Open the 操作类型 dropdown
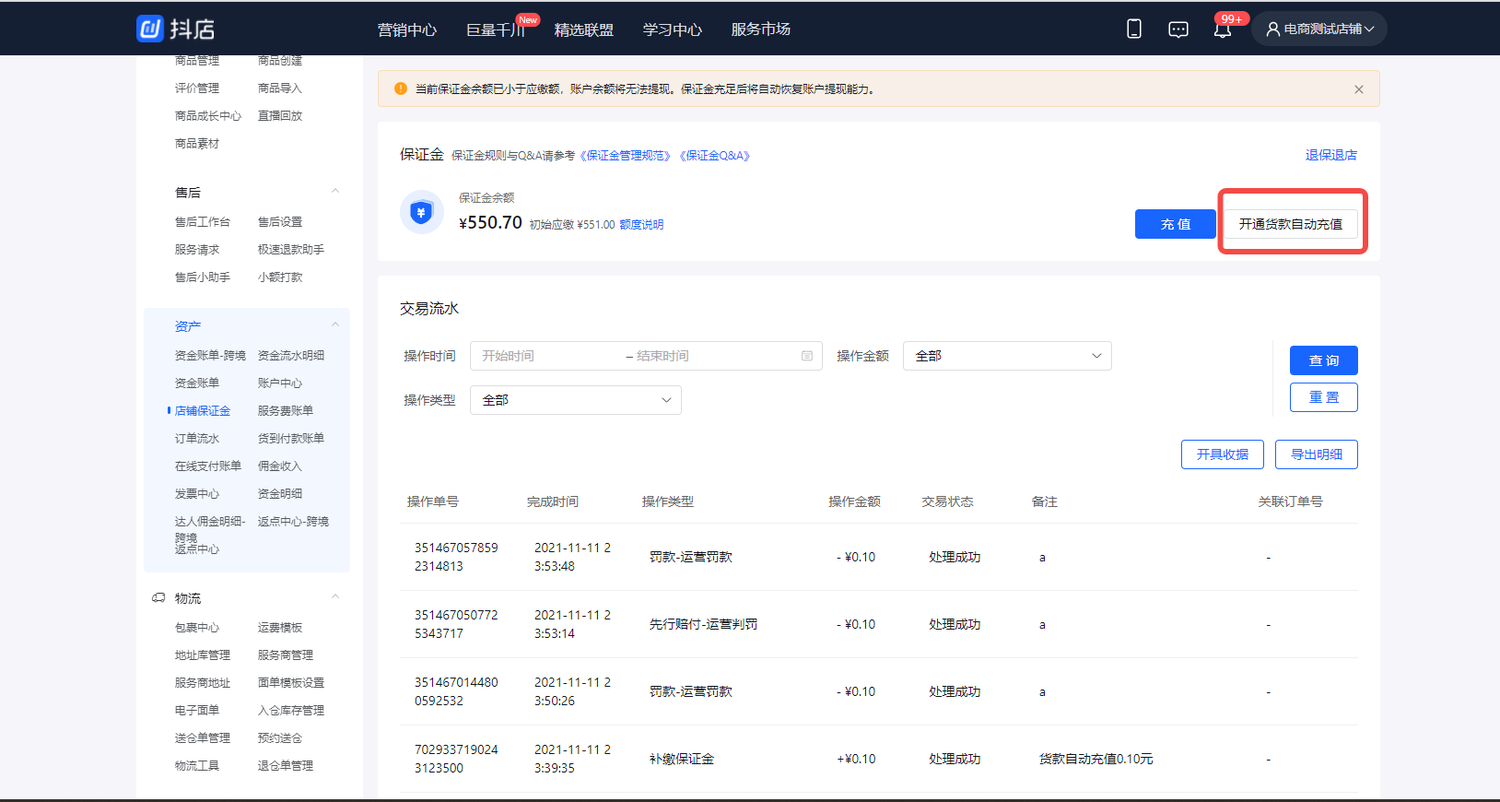Viewport: 1500px width, 802px height. pyautogui.click(x=575, y=399)
